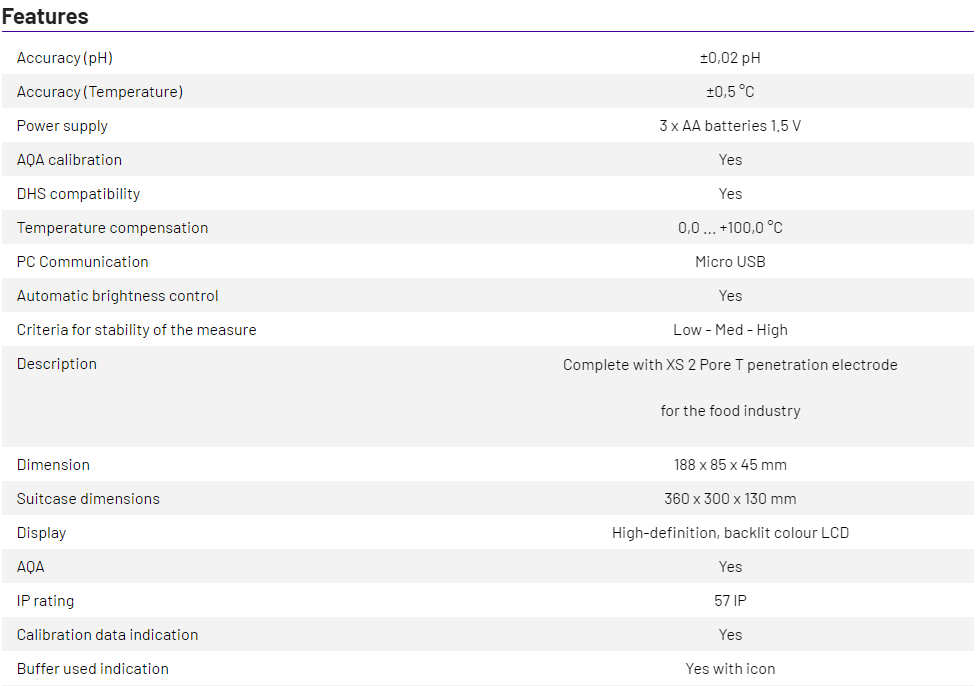Select the 188 x 85 x 45 mm value
Screen dimensions: 976x686
point(730,465)
